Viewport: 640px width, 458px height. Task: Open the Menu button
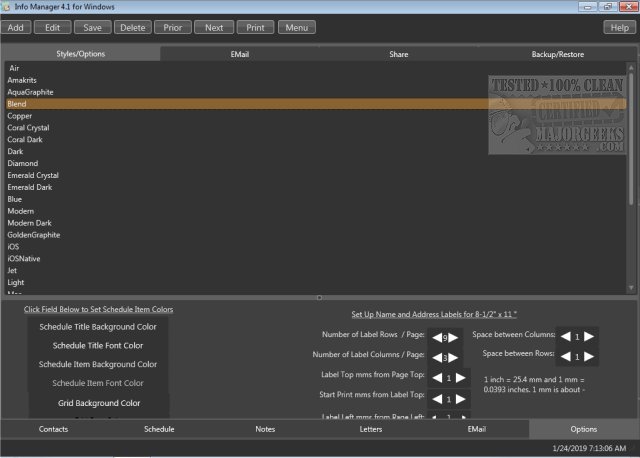[x=296, y=28]
